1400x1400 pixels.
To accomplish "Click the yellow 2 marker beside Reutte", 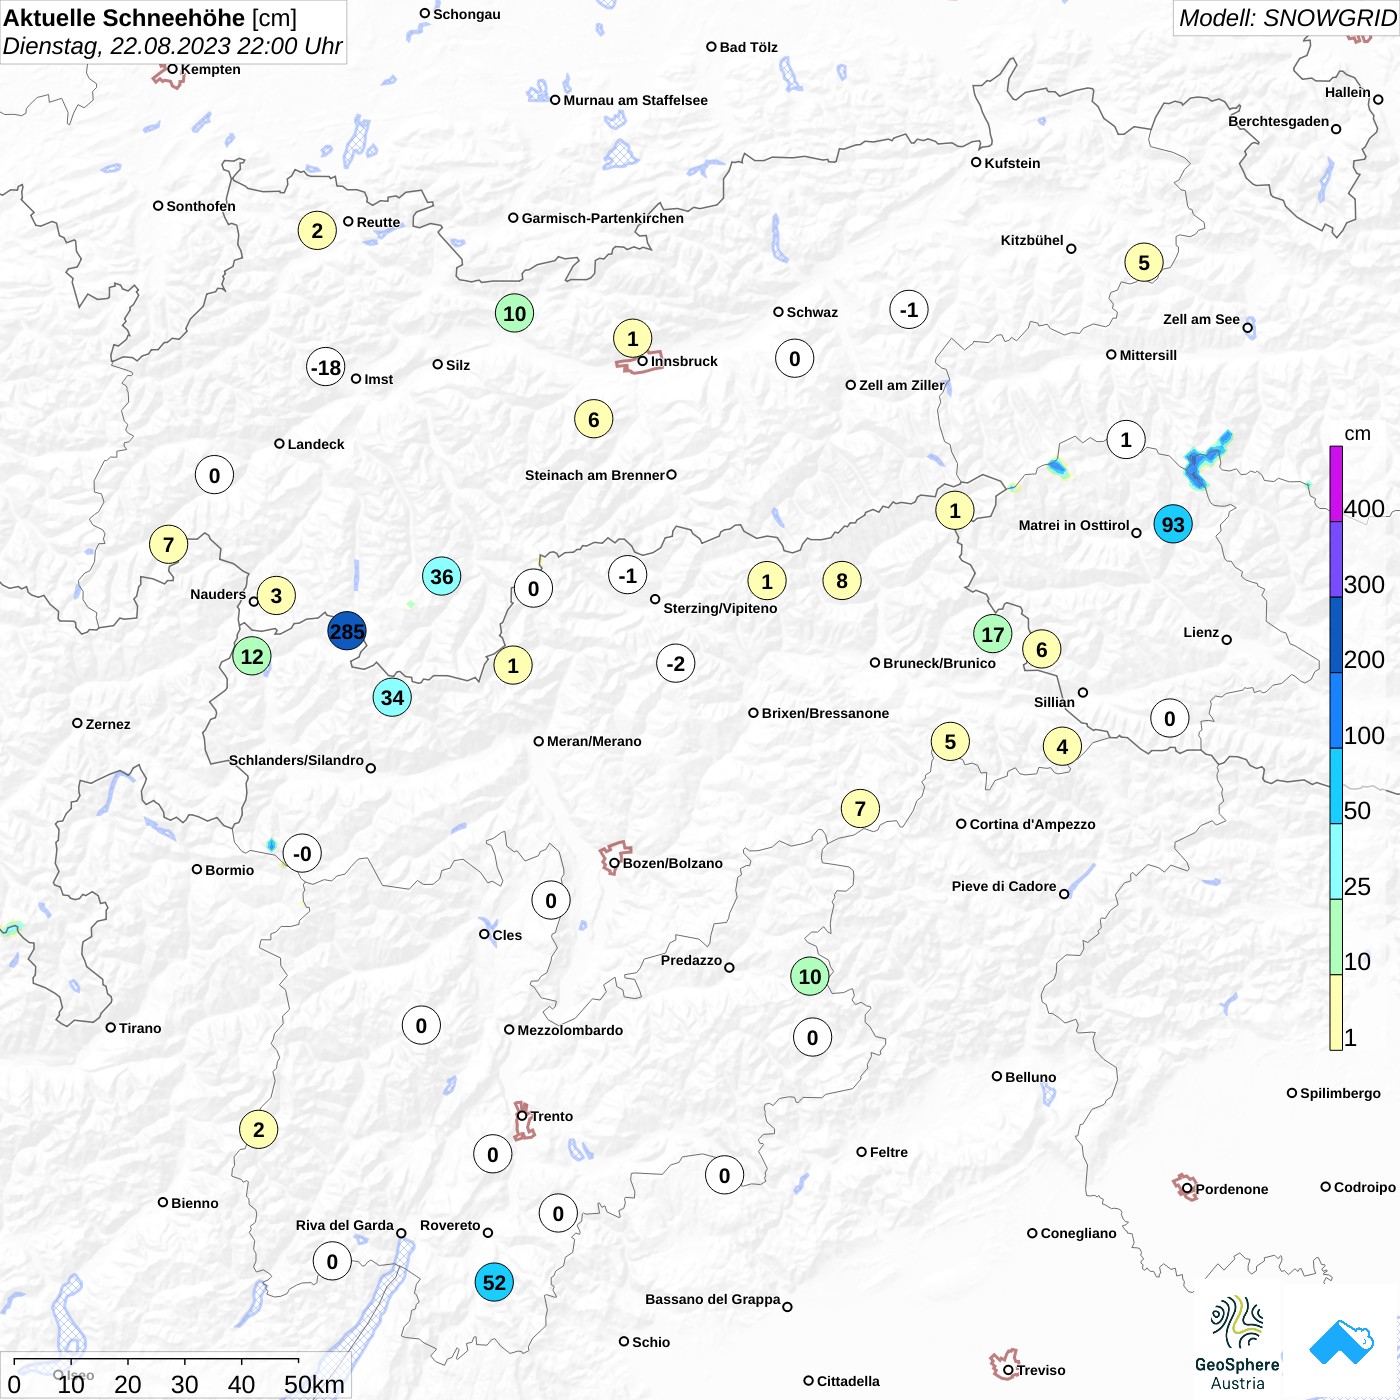I will tap(317, 231).
